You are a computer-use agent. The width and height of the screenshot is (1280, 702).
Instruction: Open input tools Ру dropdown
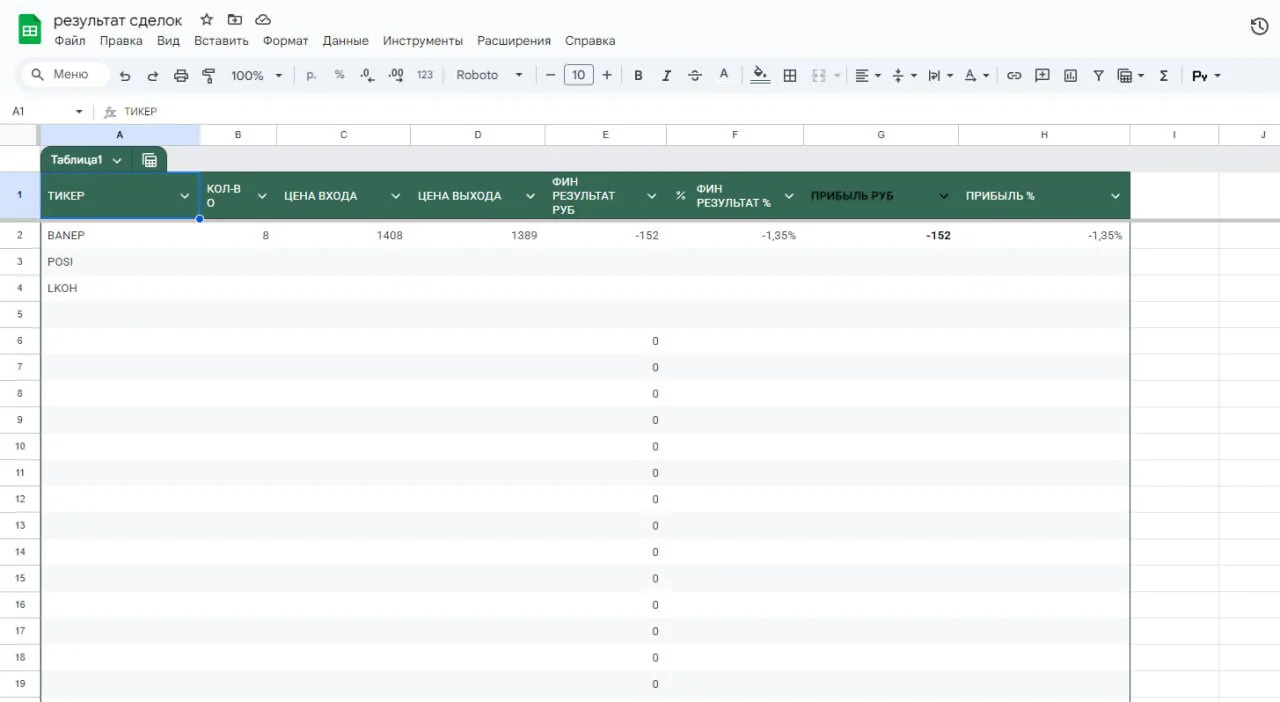pyautogui.click(x=1206, y=75)
